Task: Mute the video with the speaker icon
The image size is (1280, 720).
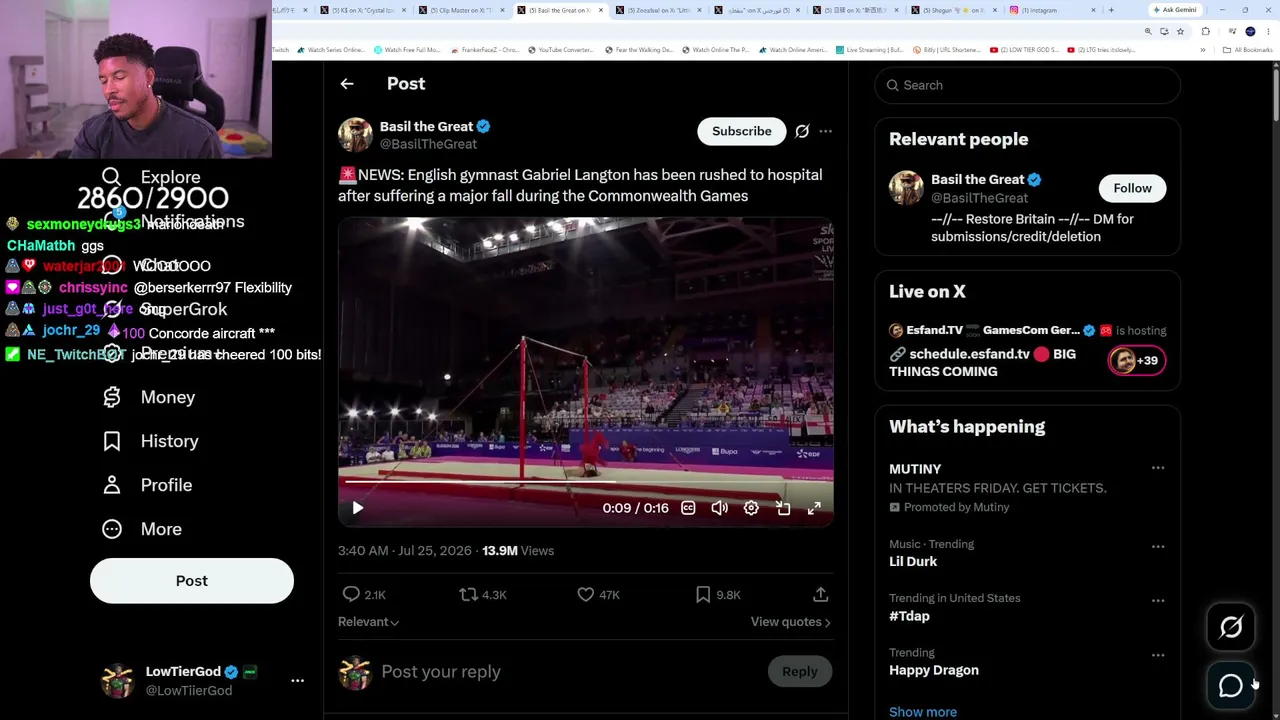Action: 719,508
